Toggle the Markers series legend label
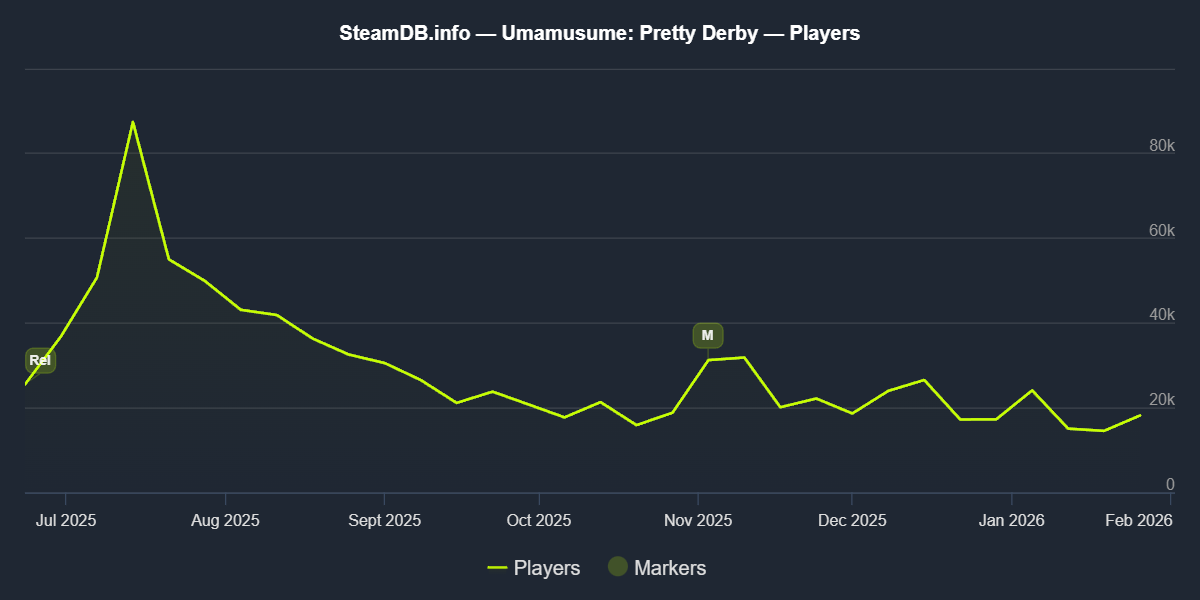Image resolution: width=1200 pixels, height=600 pixels. (x=670, y=568)
